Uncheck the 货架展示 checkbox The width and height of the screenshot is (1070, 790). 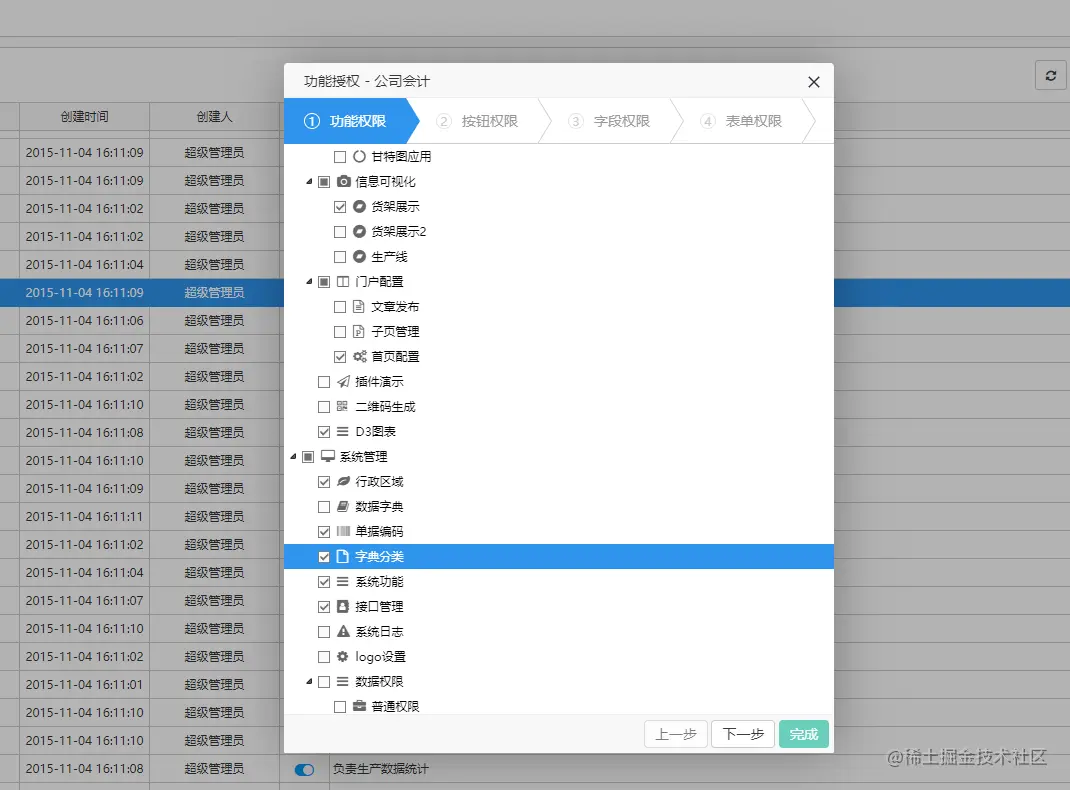(x=340, y=207)
